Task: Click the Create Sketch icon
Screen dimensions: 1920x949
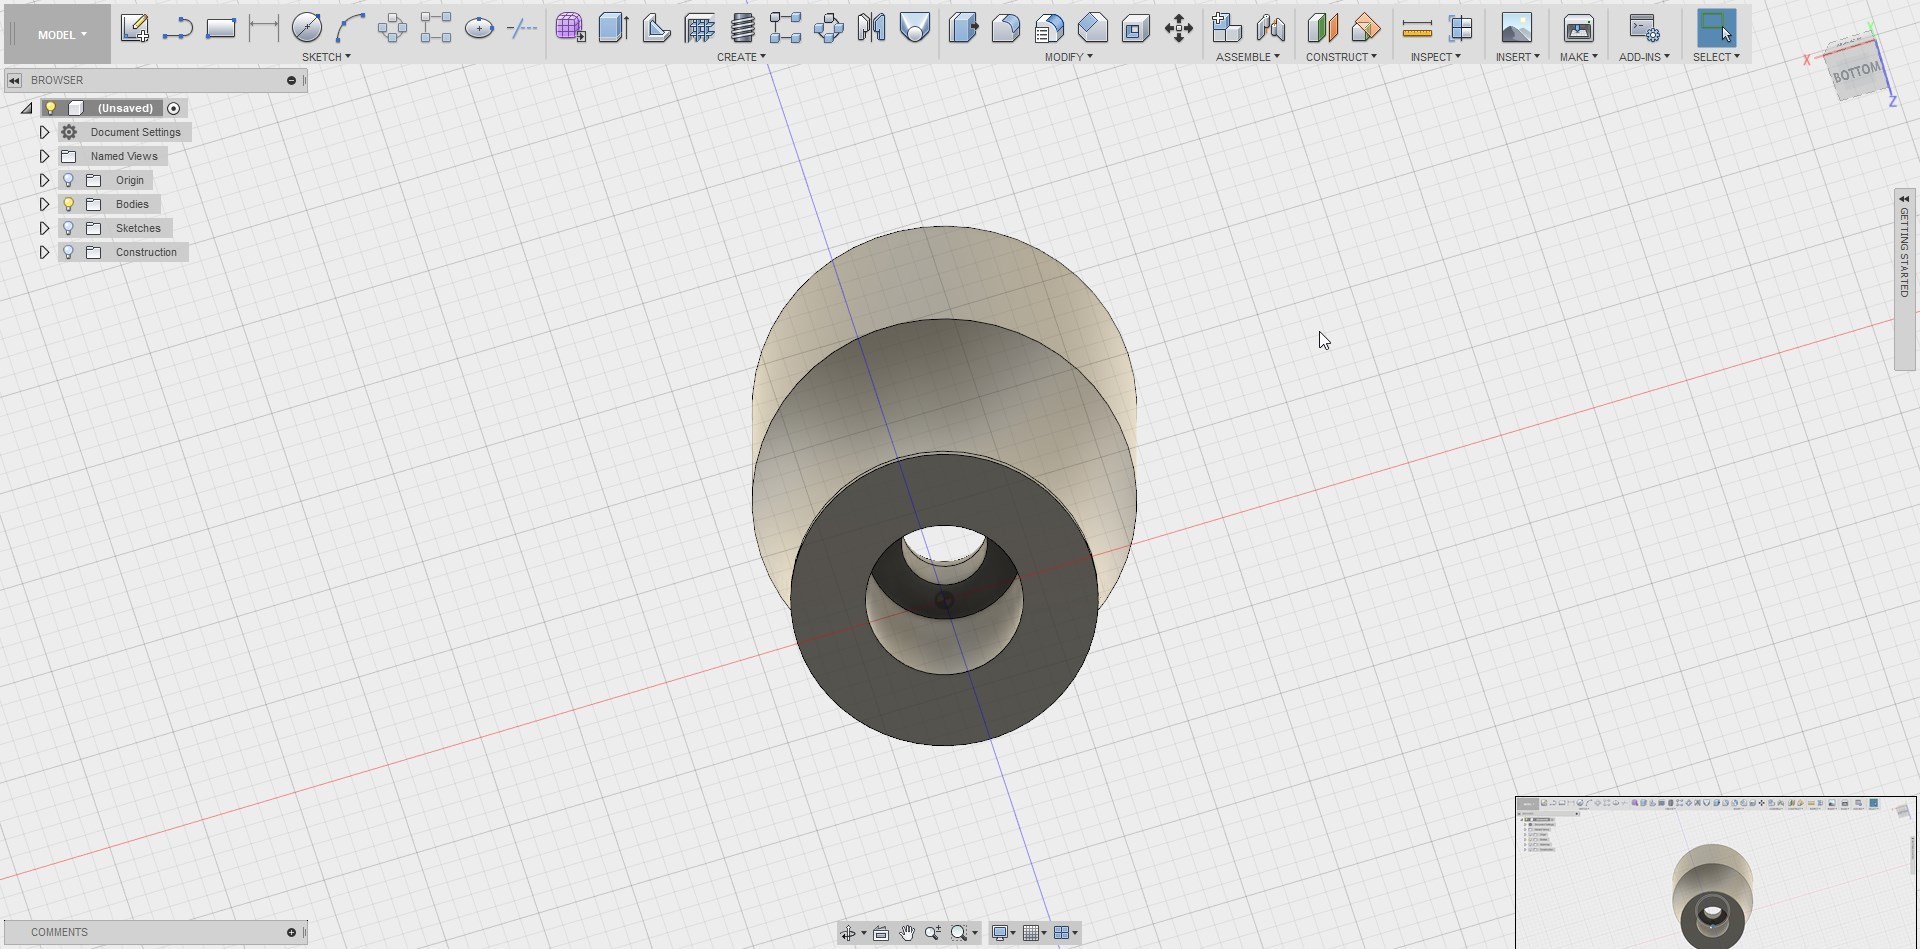Action: [x=134, y=28]
